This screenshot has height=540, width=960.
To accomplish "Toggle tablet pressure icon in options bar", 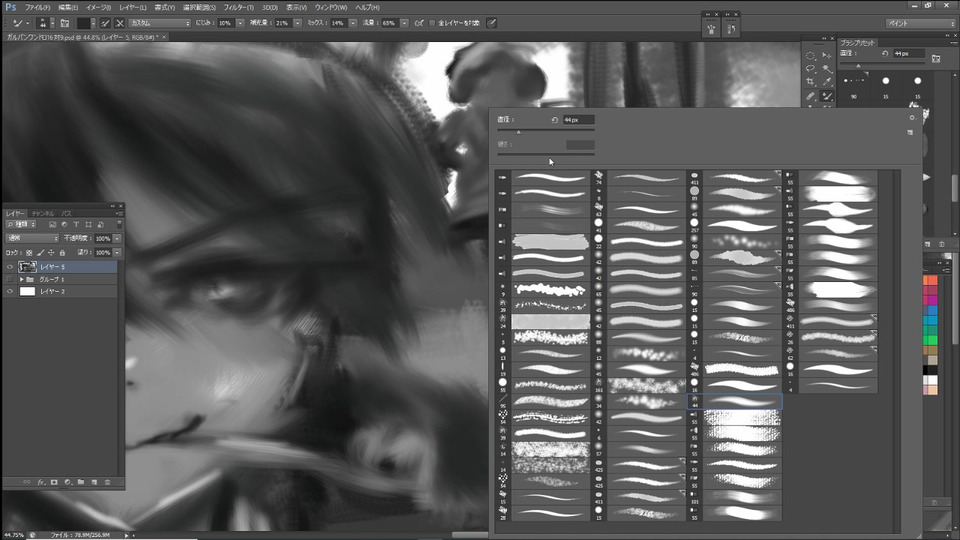I will tap(491, 23).
